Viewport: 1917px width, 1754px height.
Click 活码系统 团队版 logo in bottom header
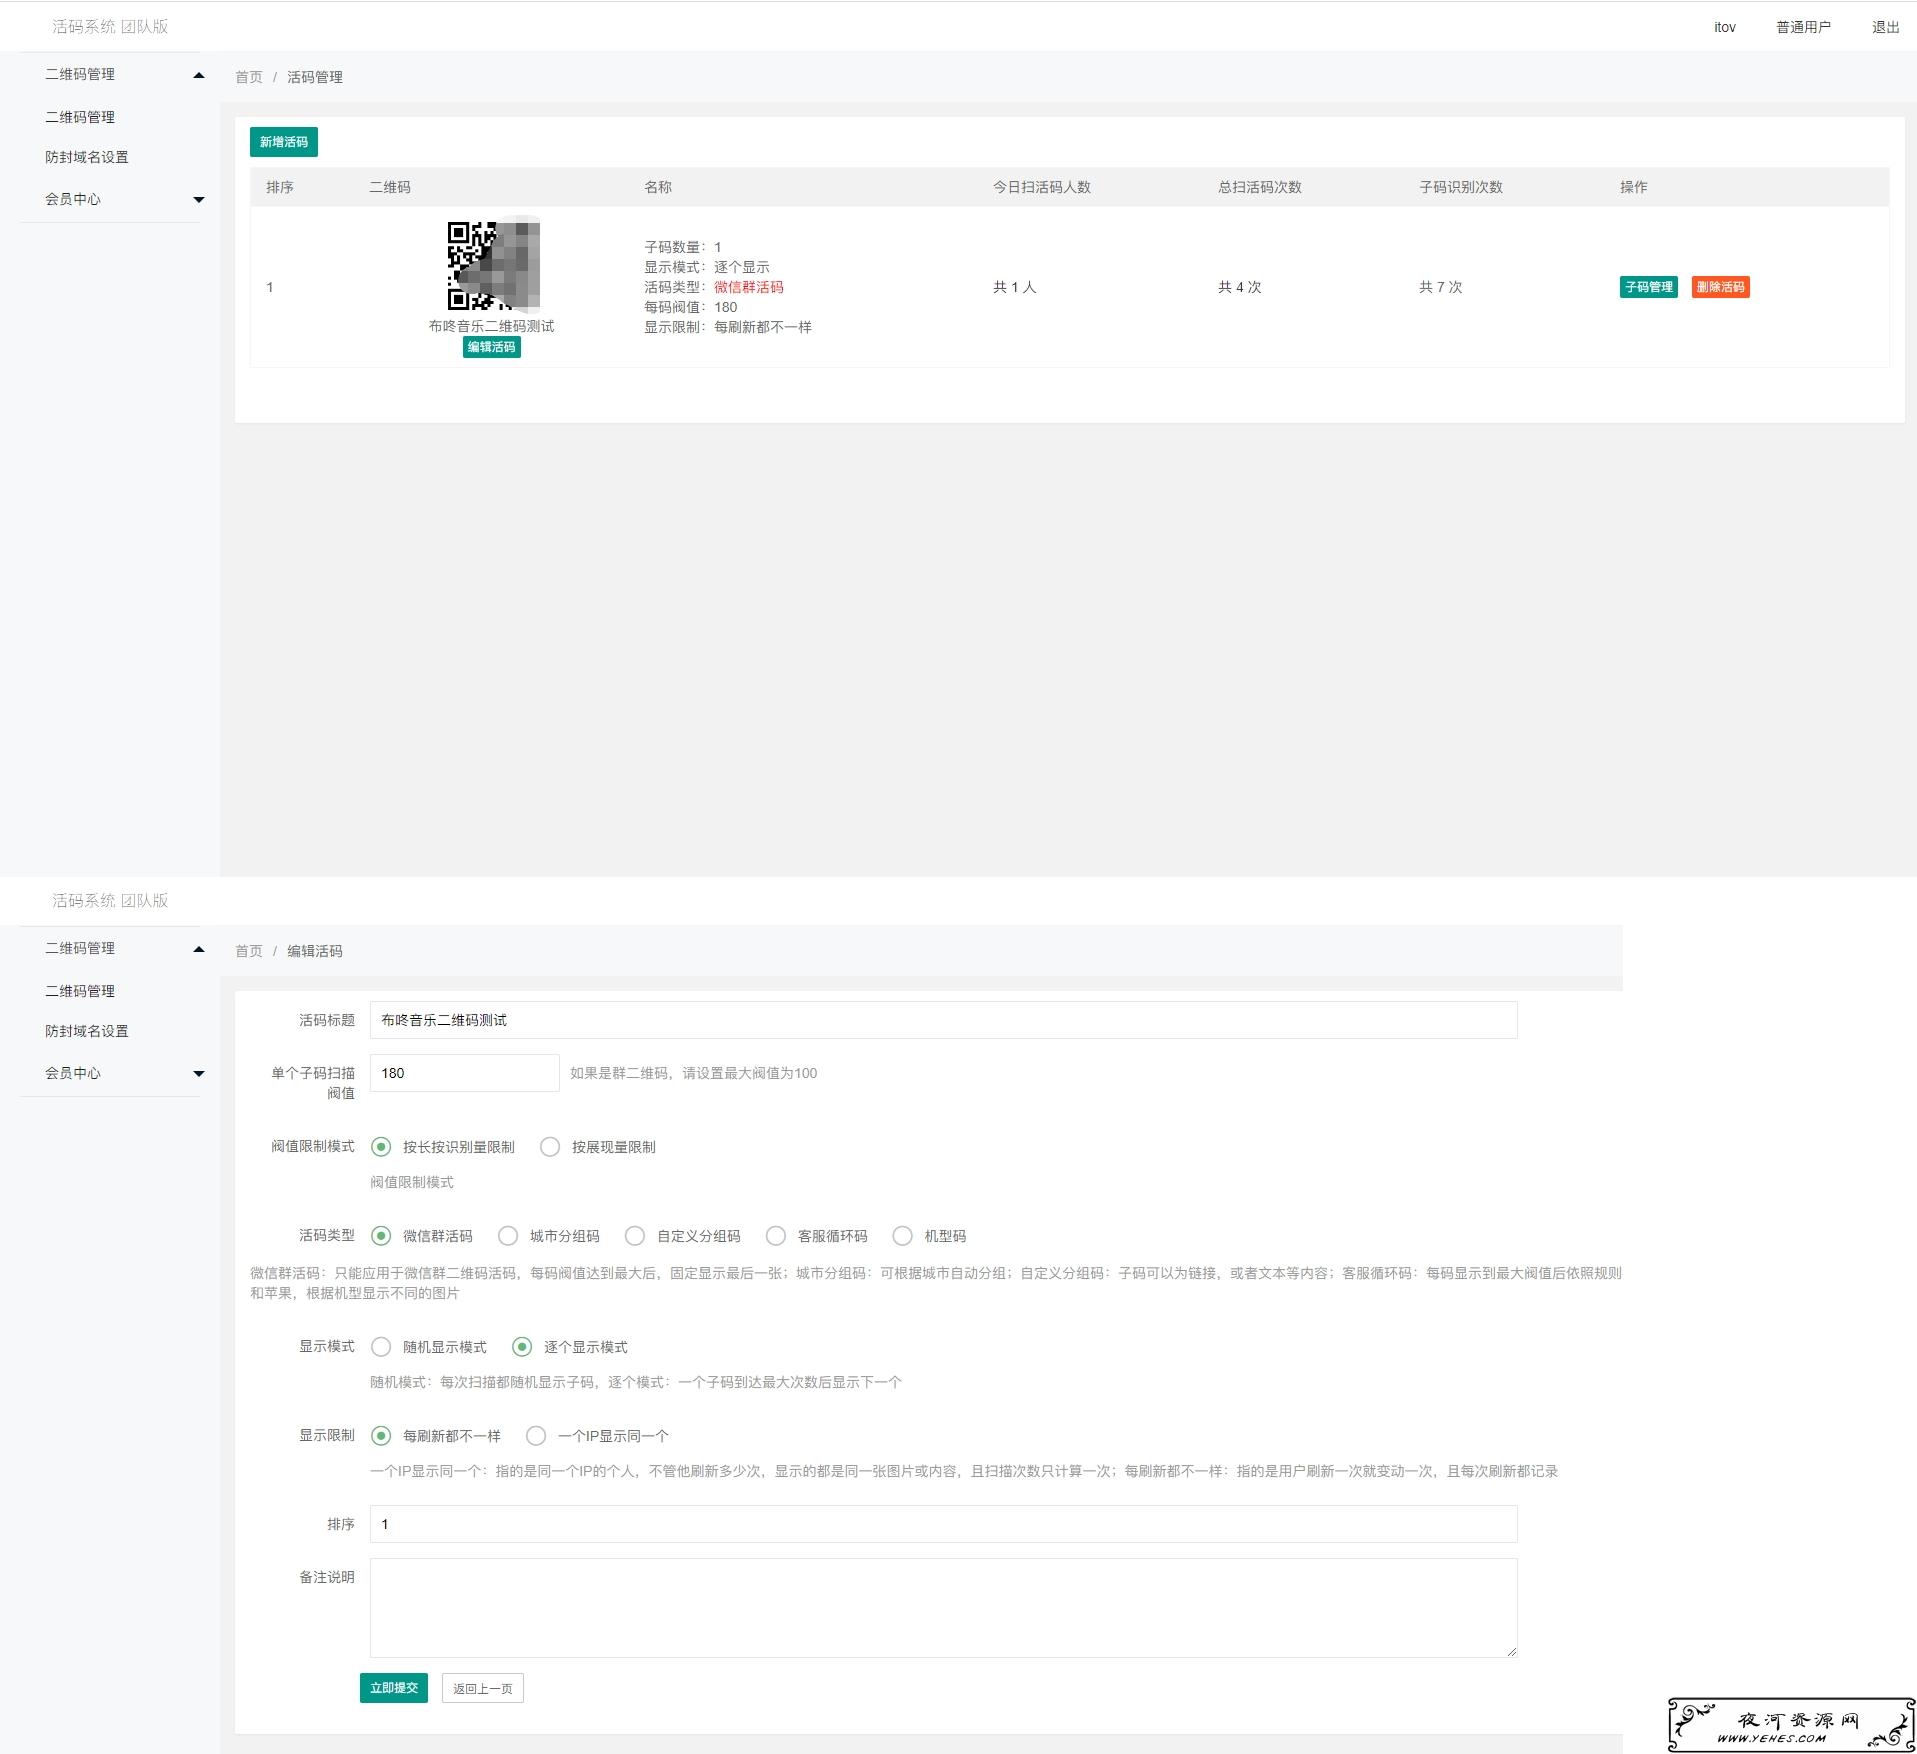(x=110, y=901)
